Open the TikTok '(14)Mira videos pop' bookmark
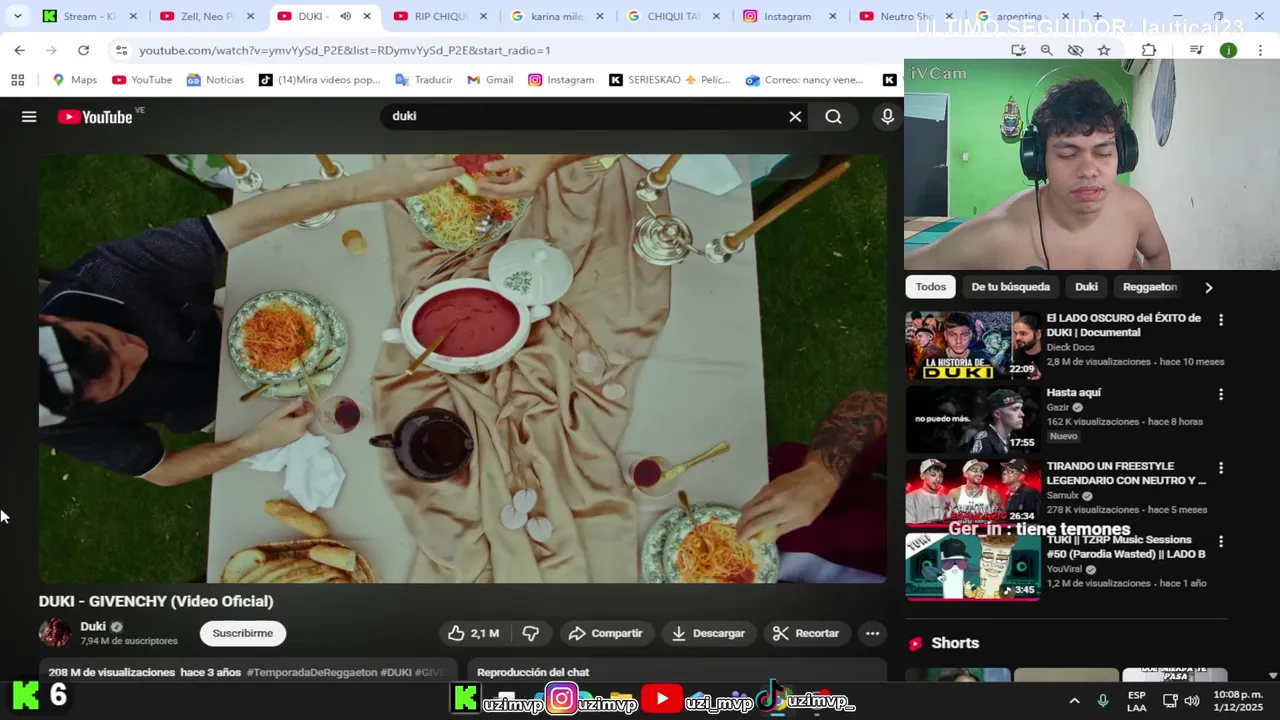Viewport: 1280px width, 720px height. [x=320, y=80]
